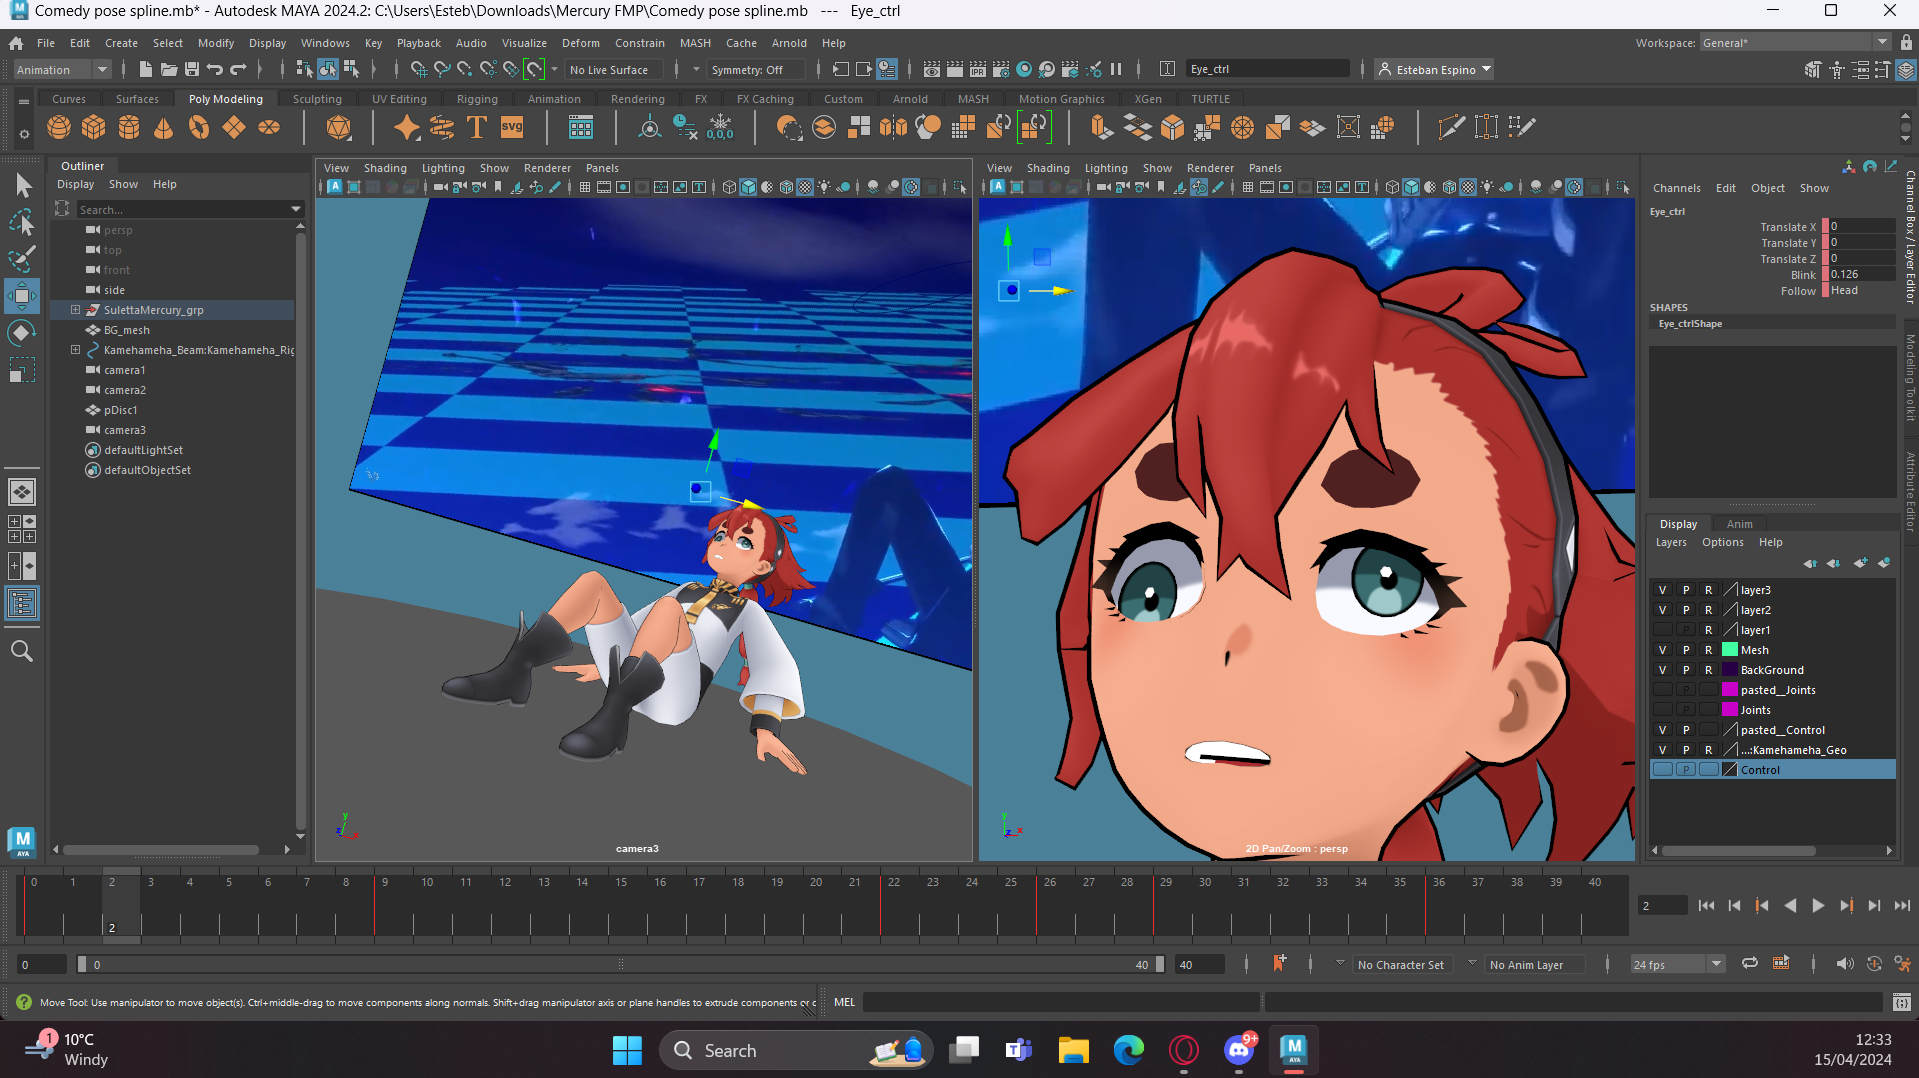Pick the Paint selection tool
This screenshot has height=1078, width=1919.
coord(22,259)
